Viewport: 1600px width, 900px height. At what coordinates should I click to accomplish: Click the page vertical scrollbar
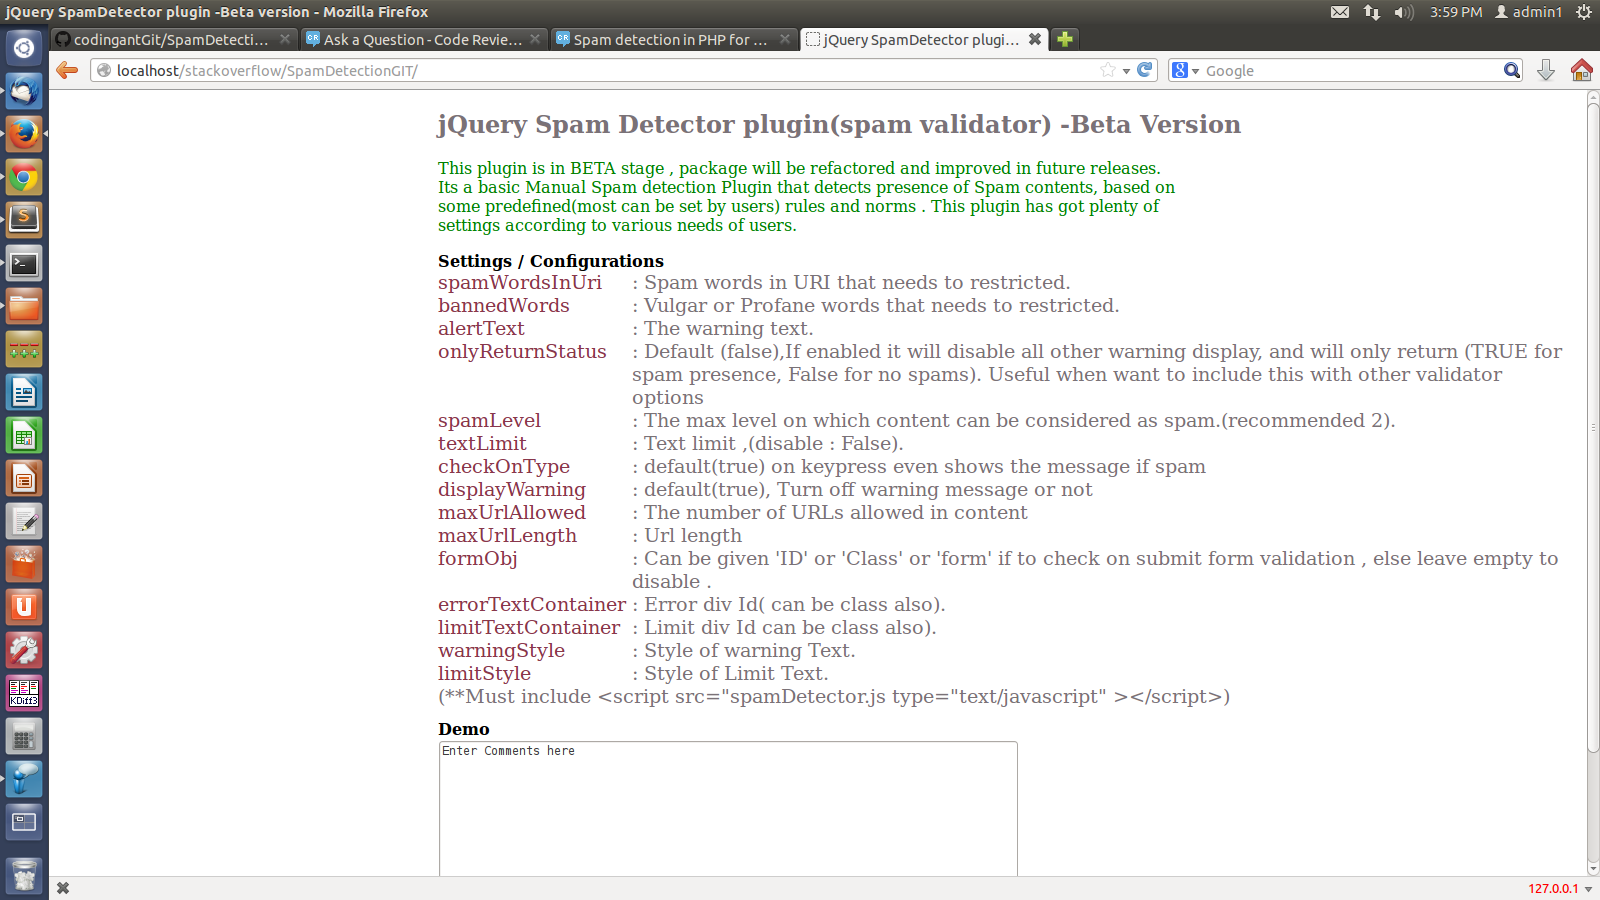pyautogui.click(x=1593, y=427)
